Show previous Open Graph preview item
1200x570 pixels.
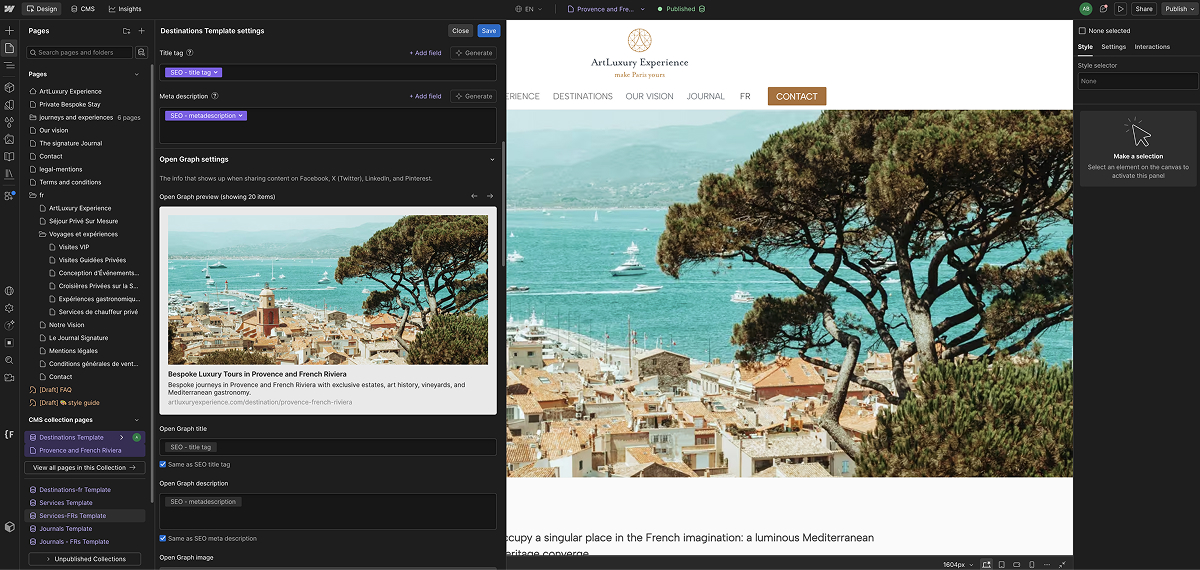(475, 196)
